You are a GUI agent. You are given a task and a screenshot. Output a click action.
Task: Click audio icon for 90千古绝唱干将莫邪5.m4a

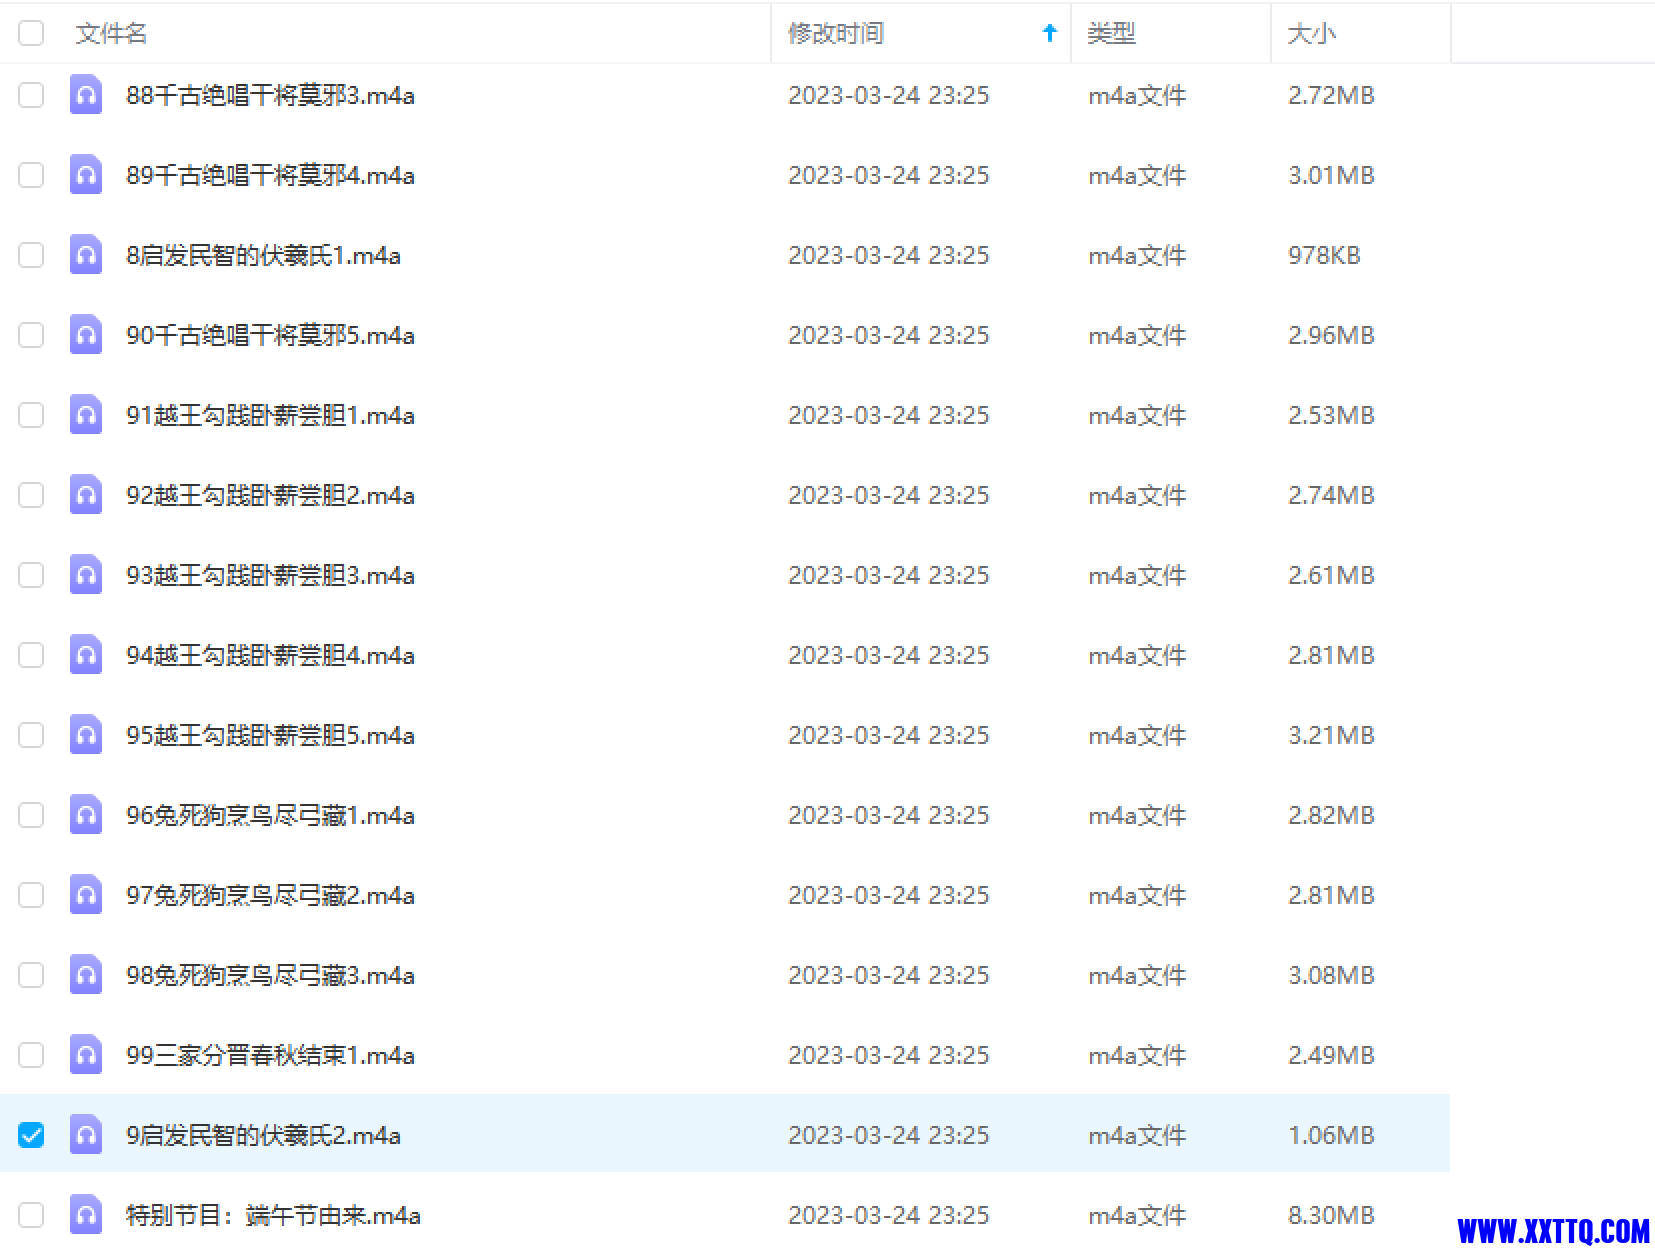86,335
